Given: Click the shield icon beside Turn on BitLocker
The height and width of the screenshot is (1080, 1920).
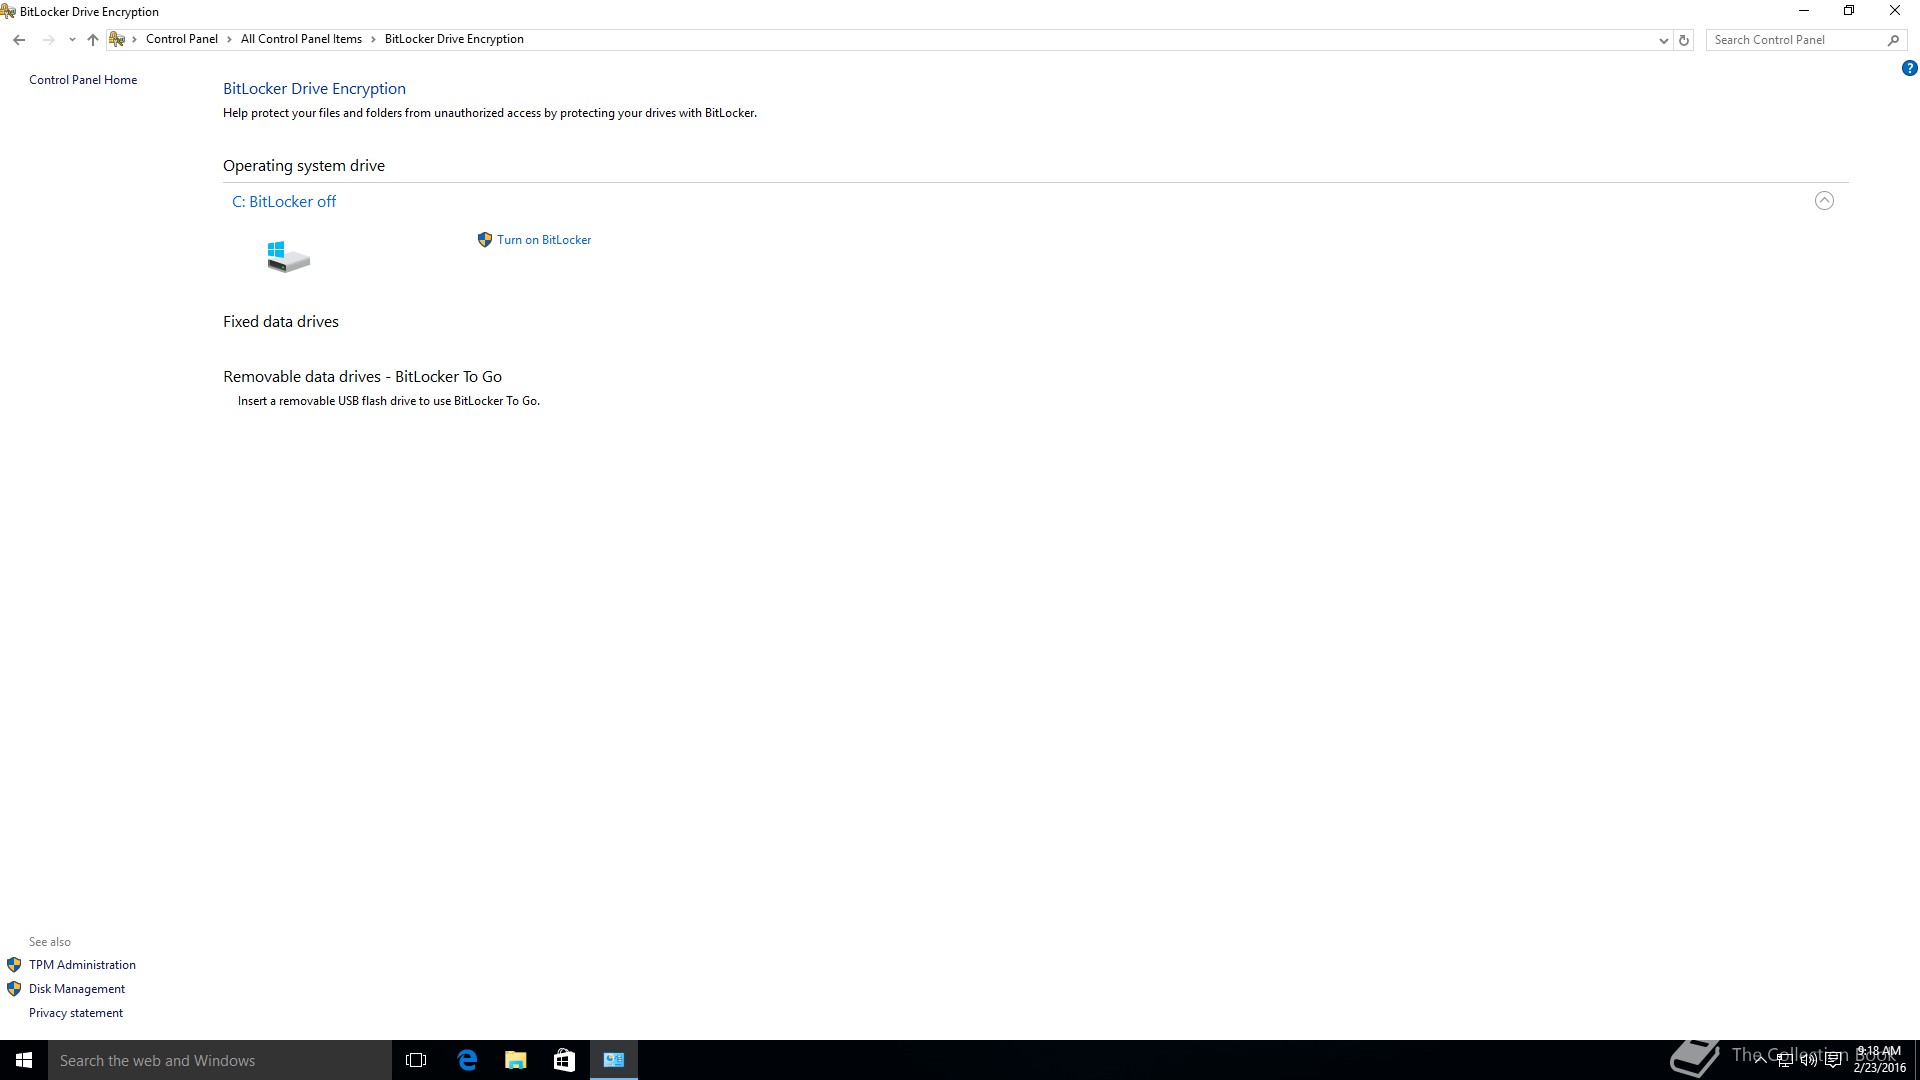Looking at the screenshot, I should coord(485,240).
